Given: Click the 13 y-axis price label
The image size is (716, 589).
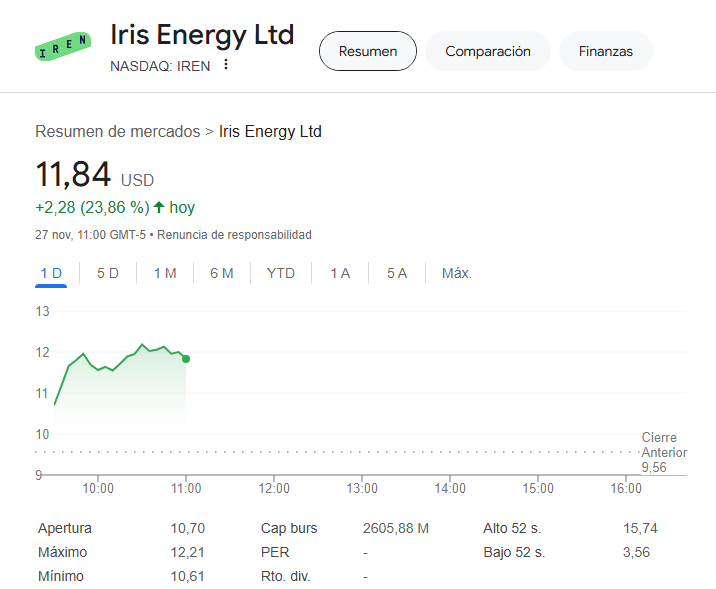Looking at the screenshot, I should click(x=42, y=311).
